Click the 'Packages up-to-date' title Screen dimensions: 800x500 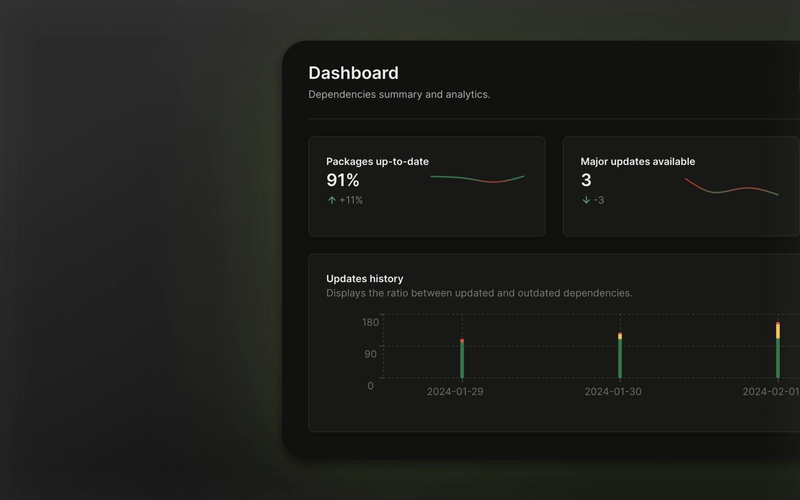pyautogui.click(x=377, y=161)
